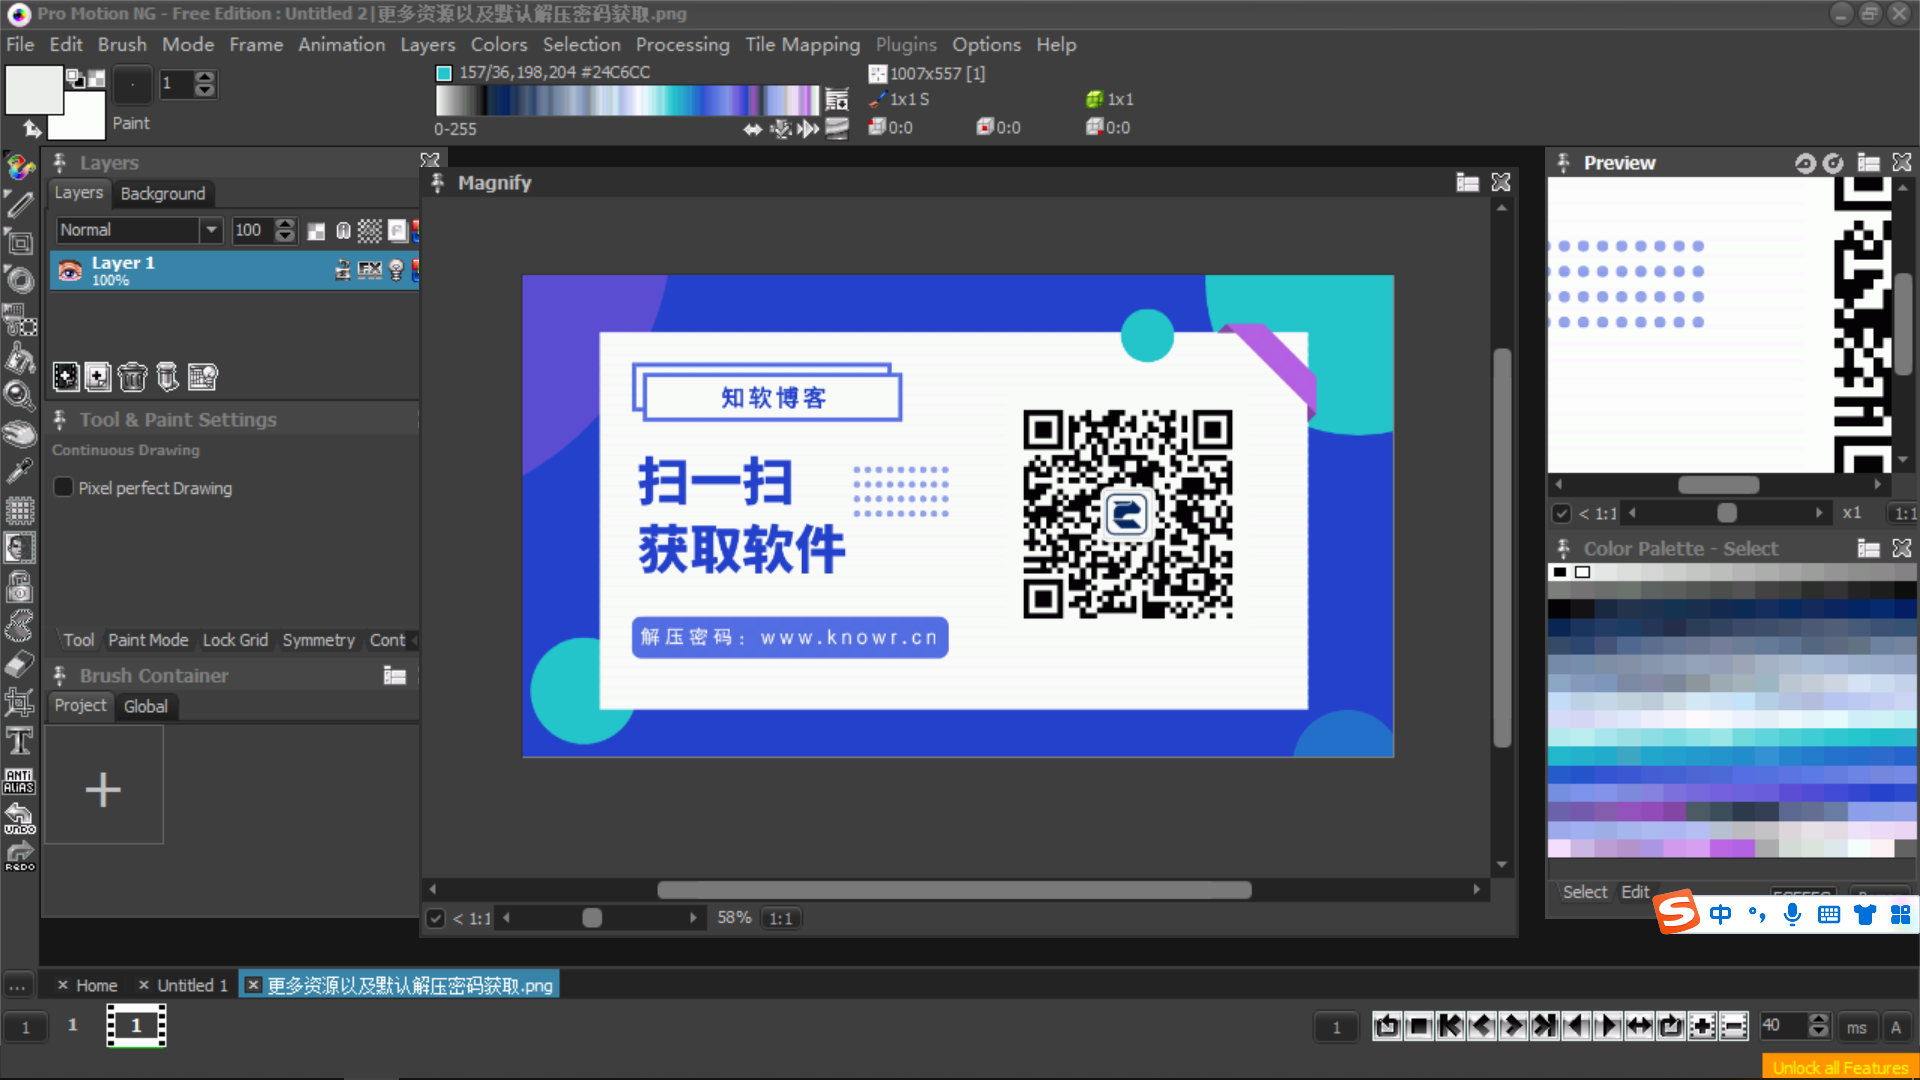Stop animation playback

click(x=1419, y=1026)
